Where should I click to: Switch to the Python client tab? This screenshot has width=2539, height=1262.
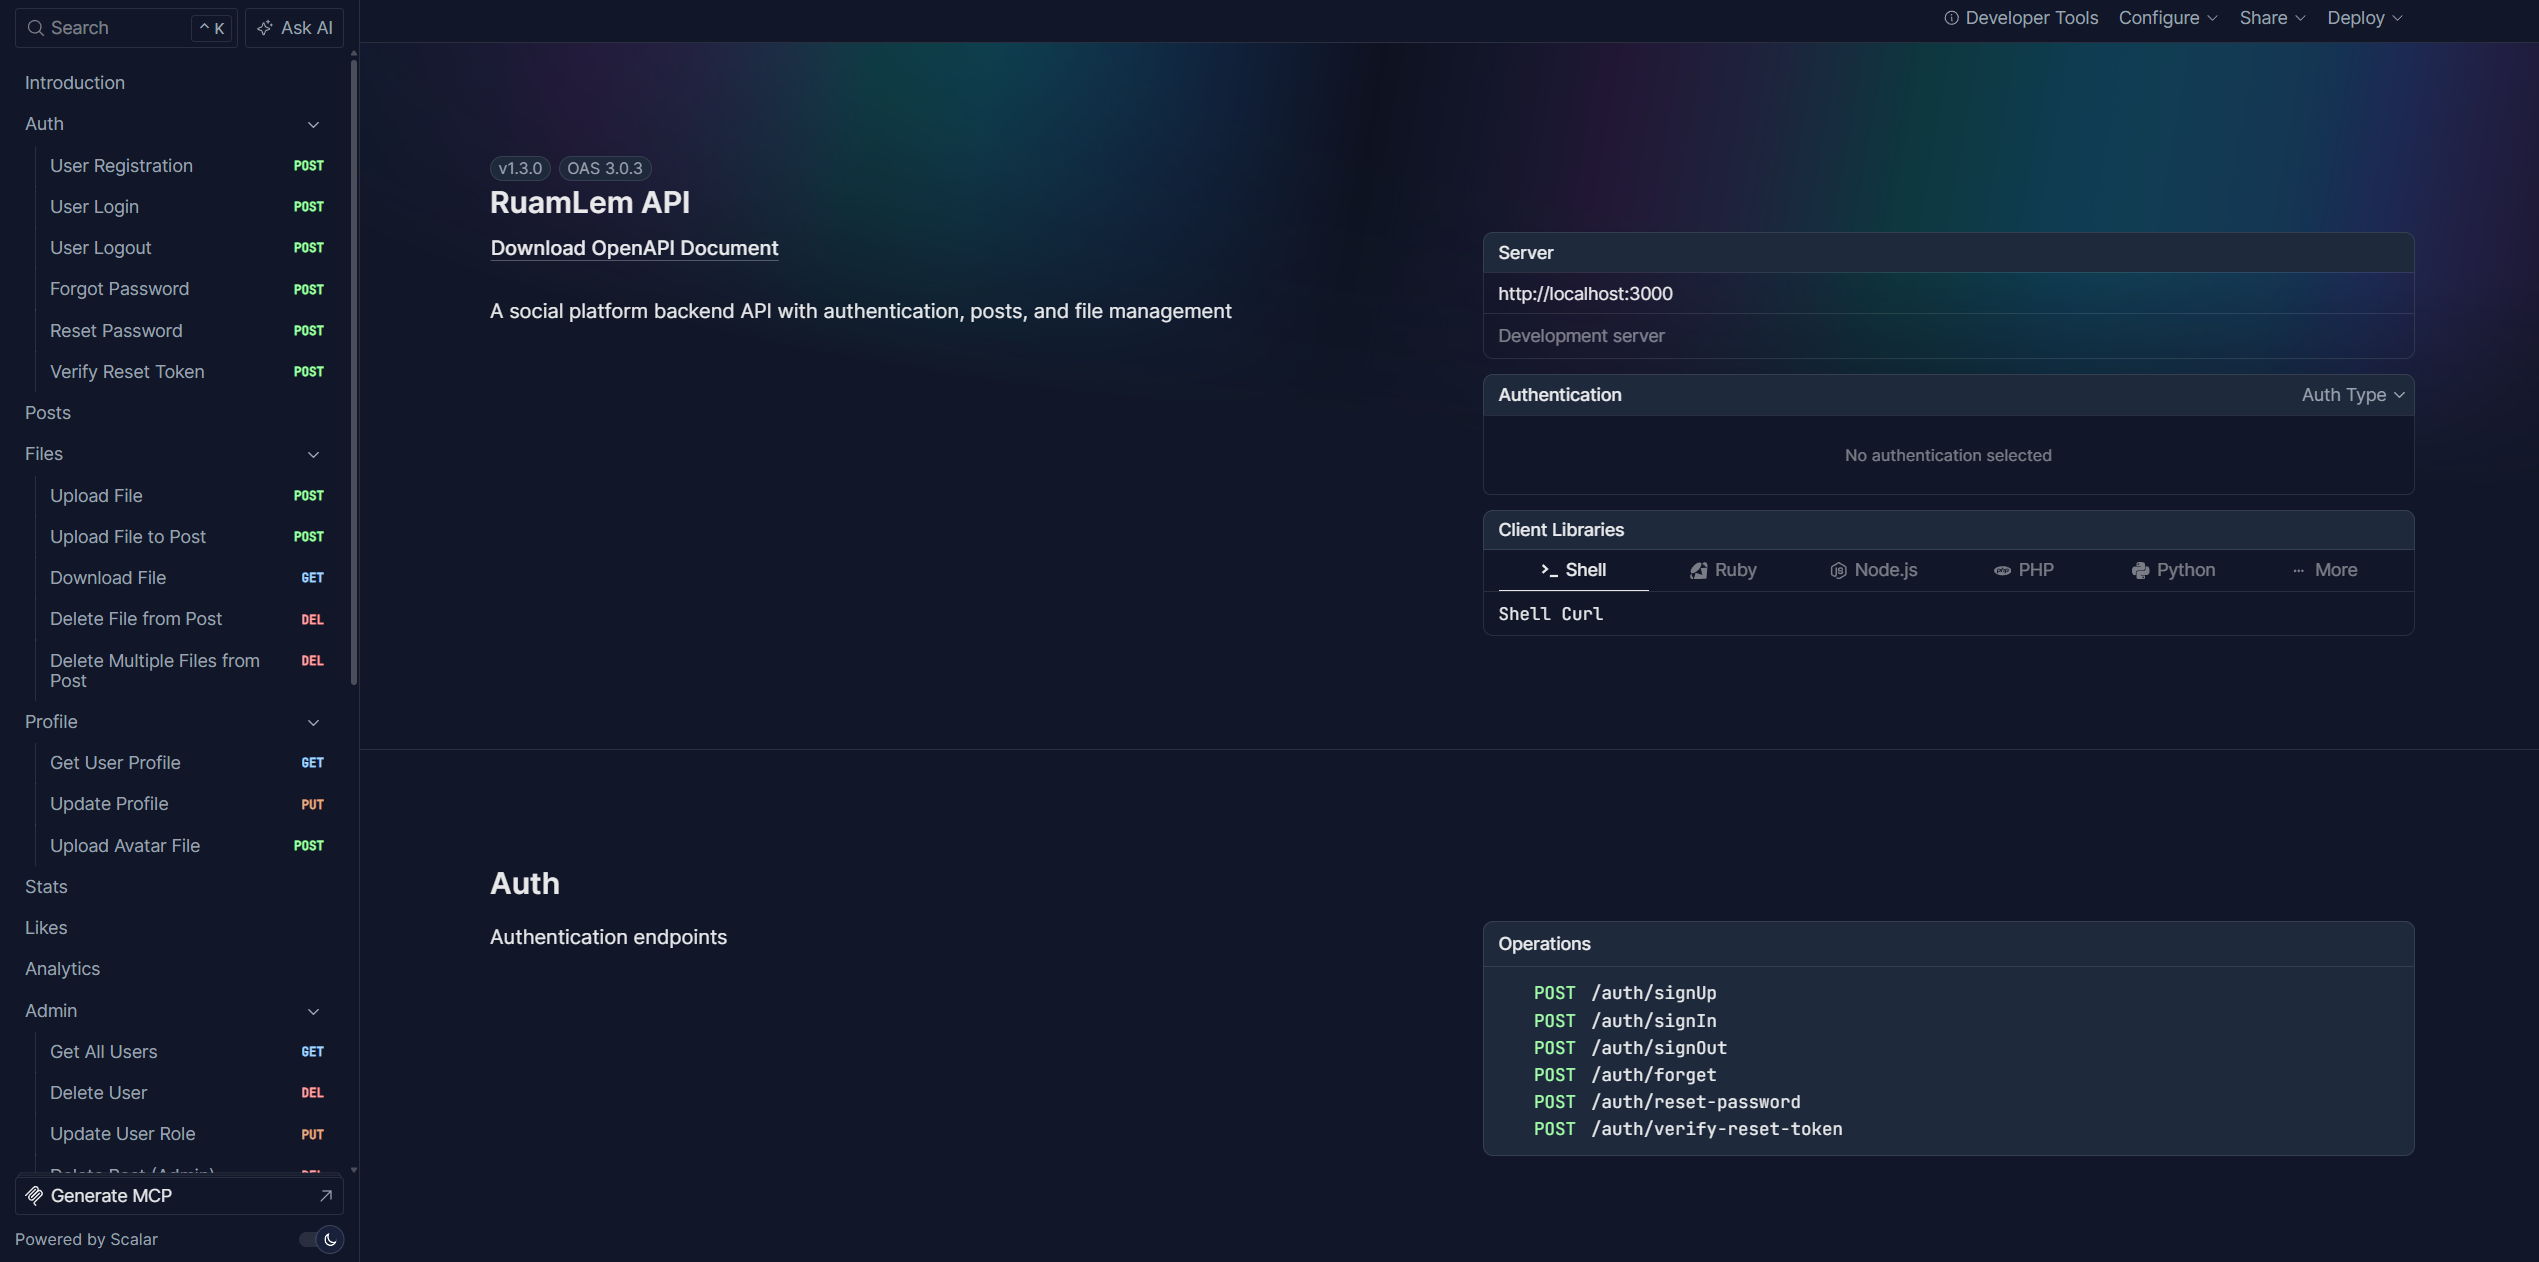pos(2173,570)
